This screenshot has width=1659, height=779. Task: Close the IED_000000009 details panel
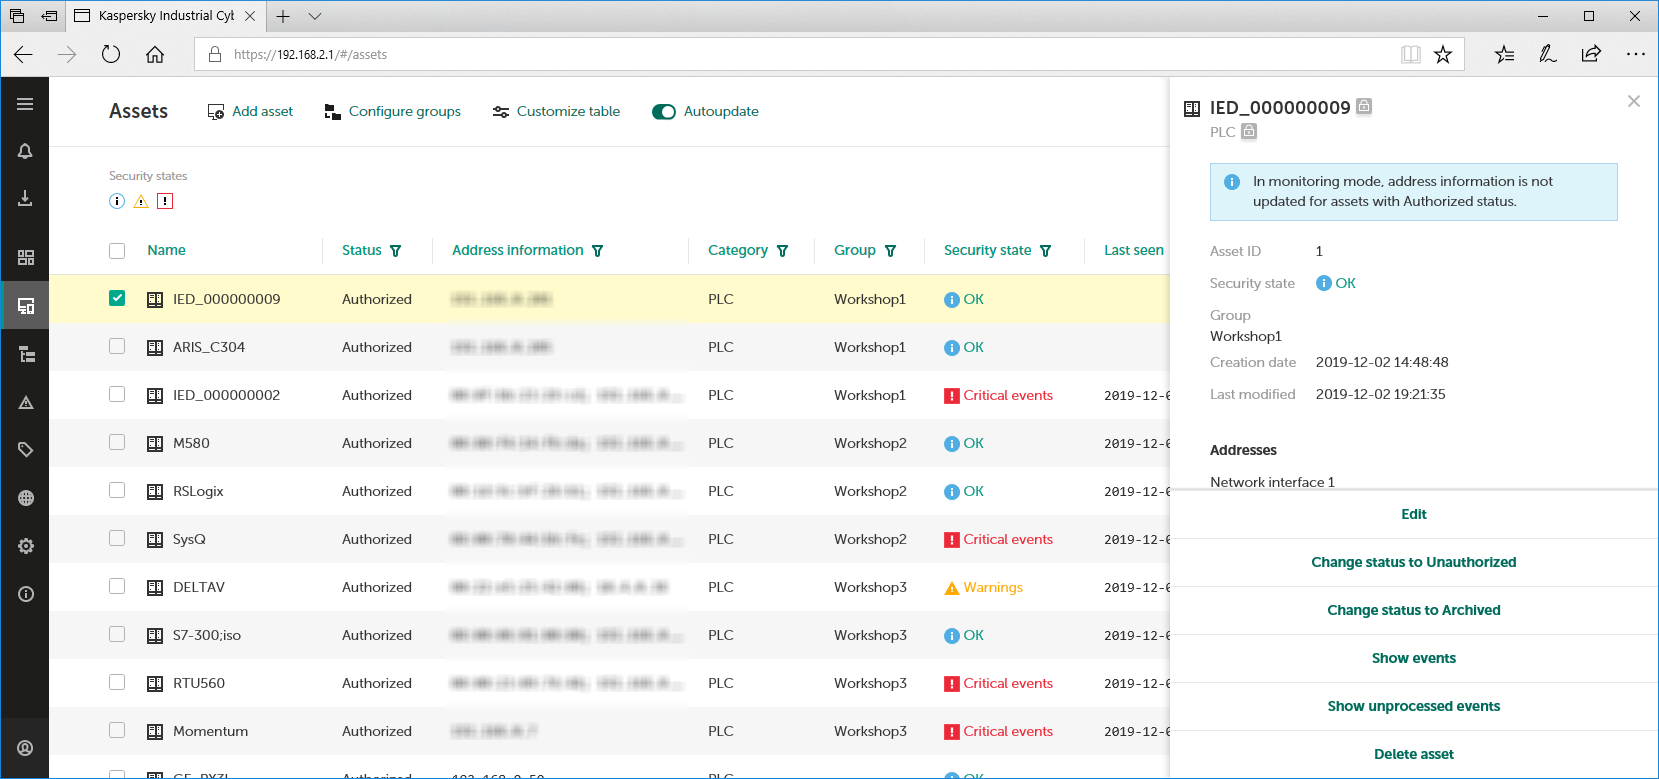(1633, 101)
